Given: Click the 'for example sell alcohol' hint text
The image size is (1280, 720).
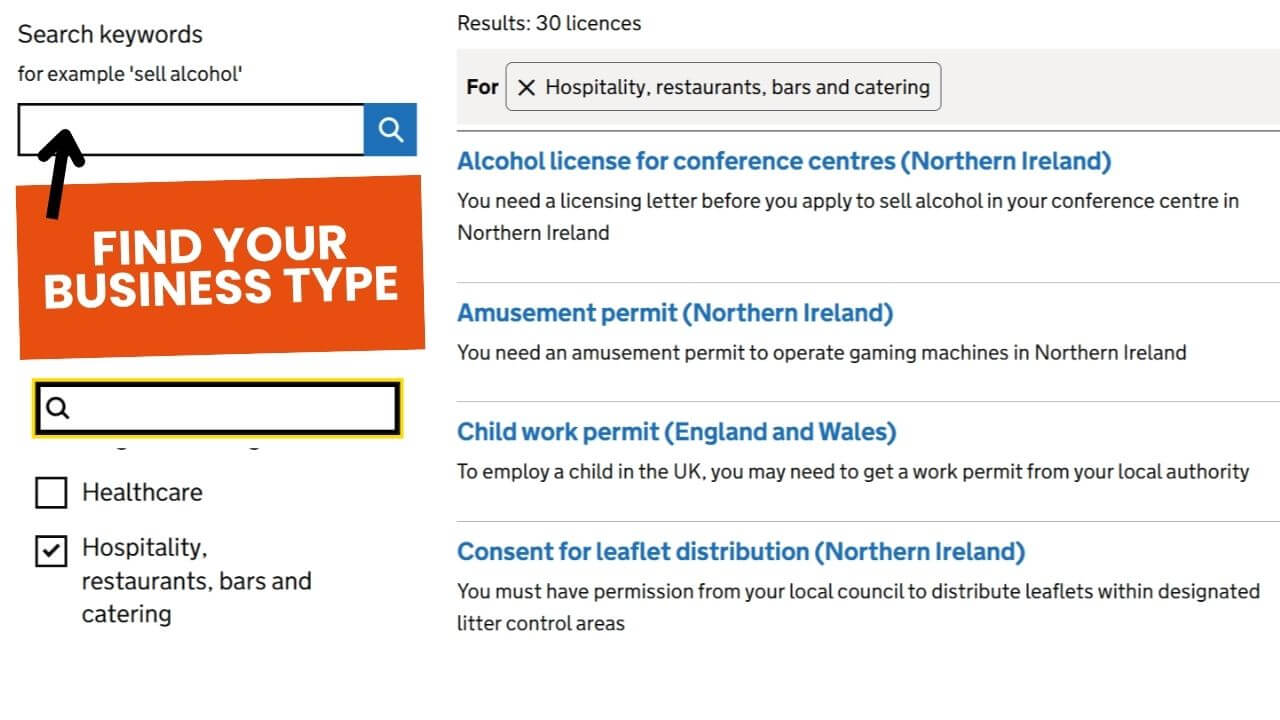Looking at the screenshot, I should [130, 74].
